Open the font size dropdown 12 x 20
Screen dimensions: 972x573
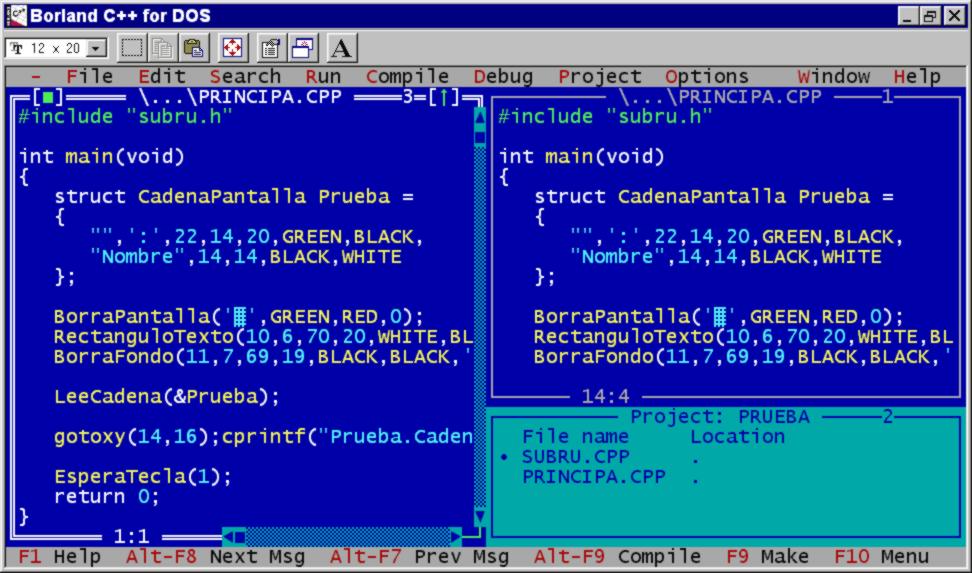pyautogui.click(x=97, y=48)
